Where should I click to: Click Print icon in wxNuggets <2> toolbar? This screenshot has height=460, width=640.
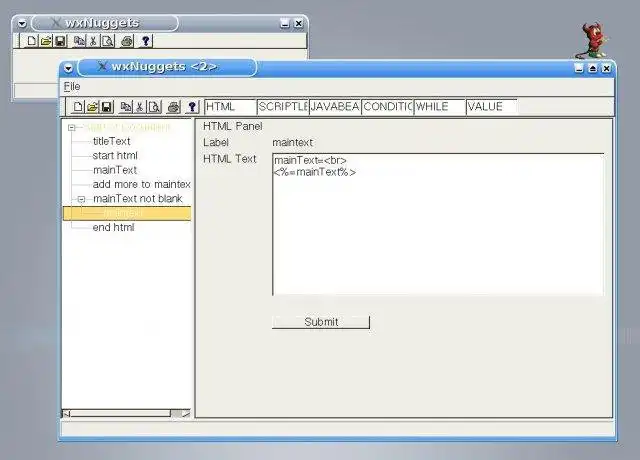[x=174, y=107]
